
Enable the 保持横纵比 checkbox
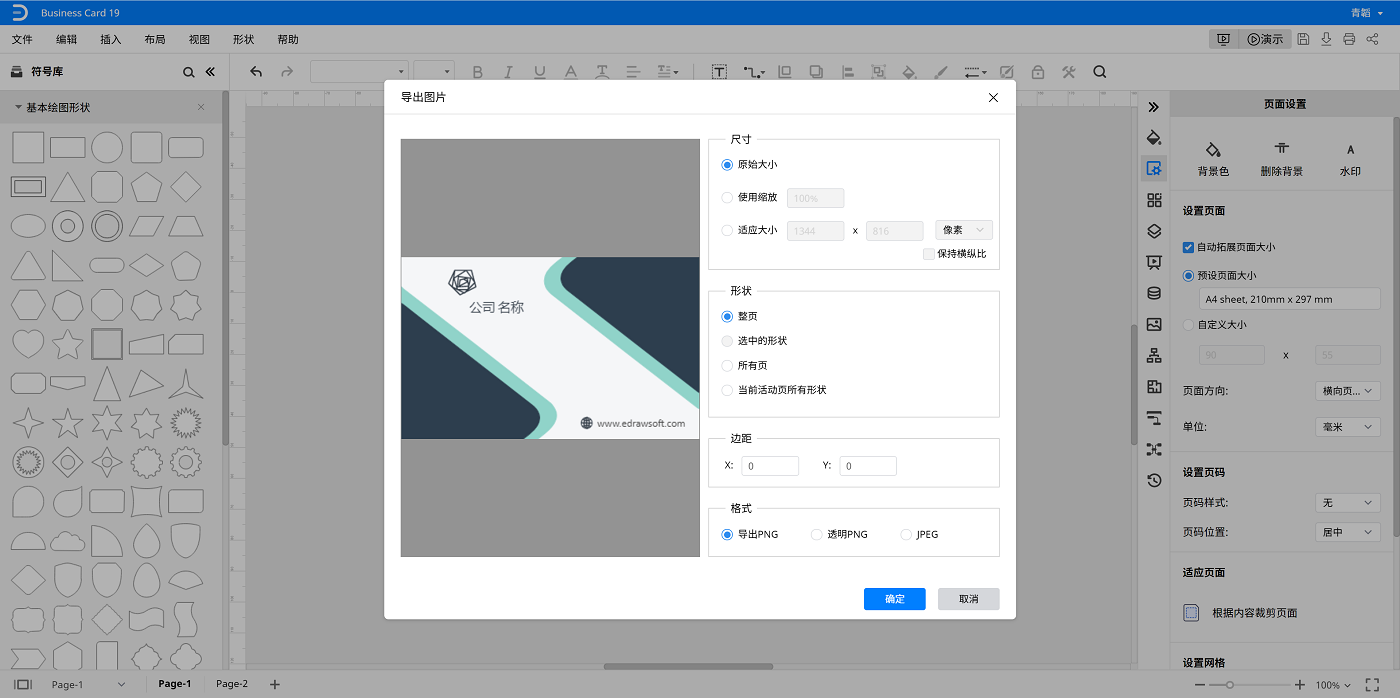929,254
